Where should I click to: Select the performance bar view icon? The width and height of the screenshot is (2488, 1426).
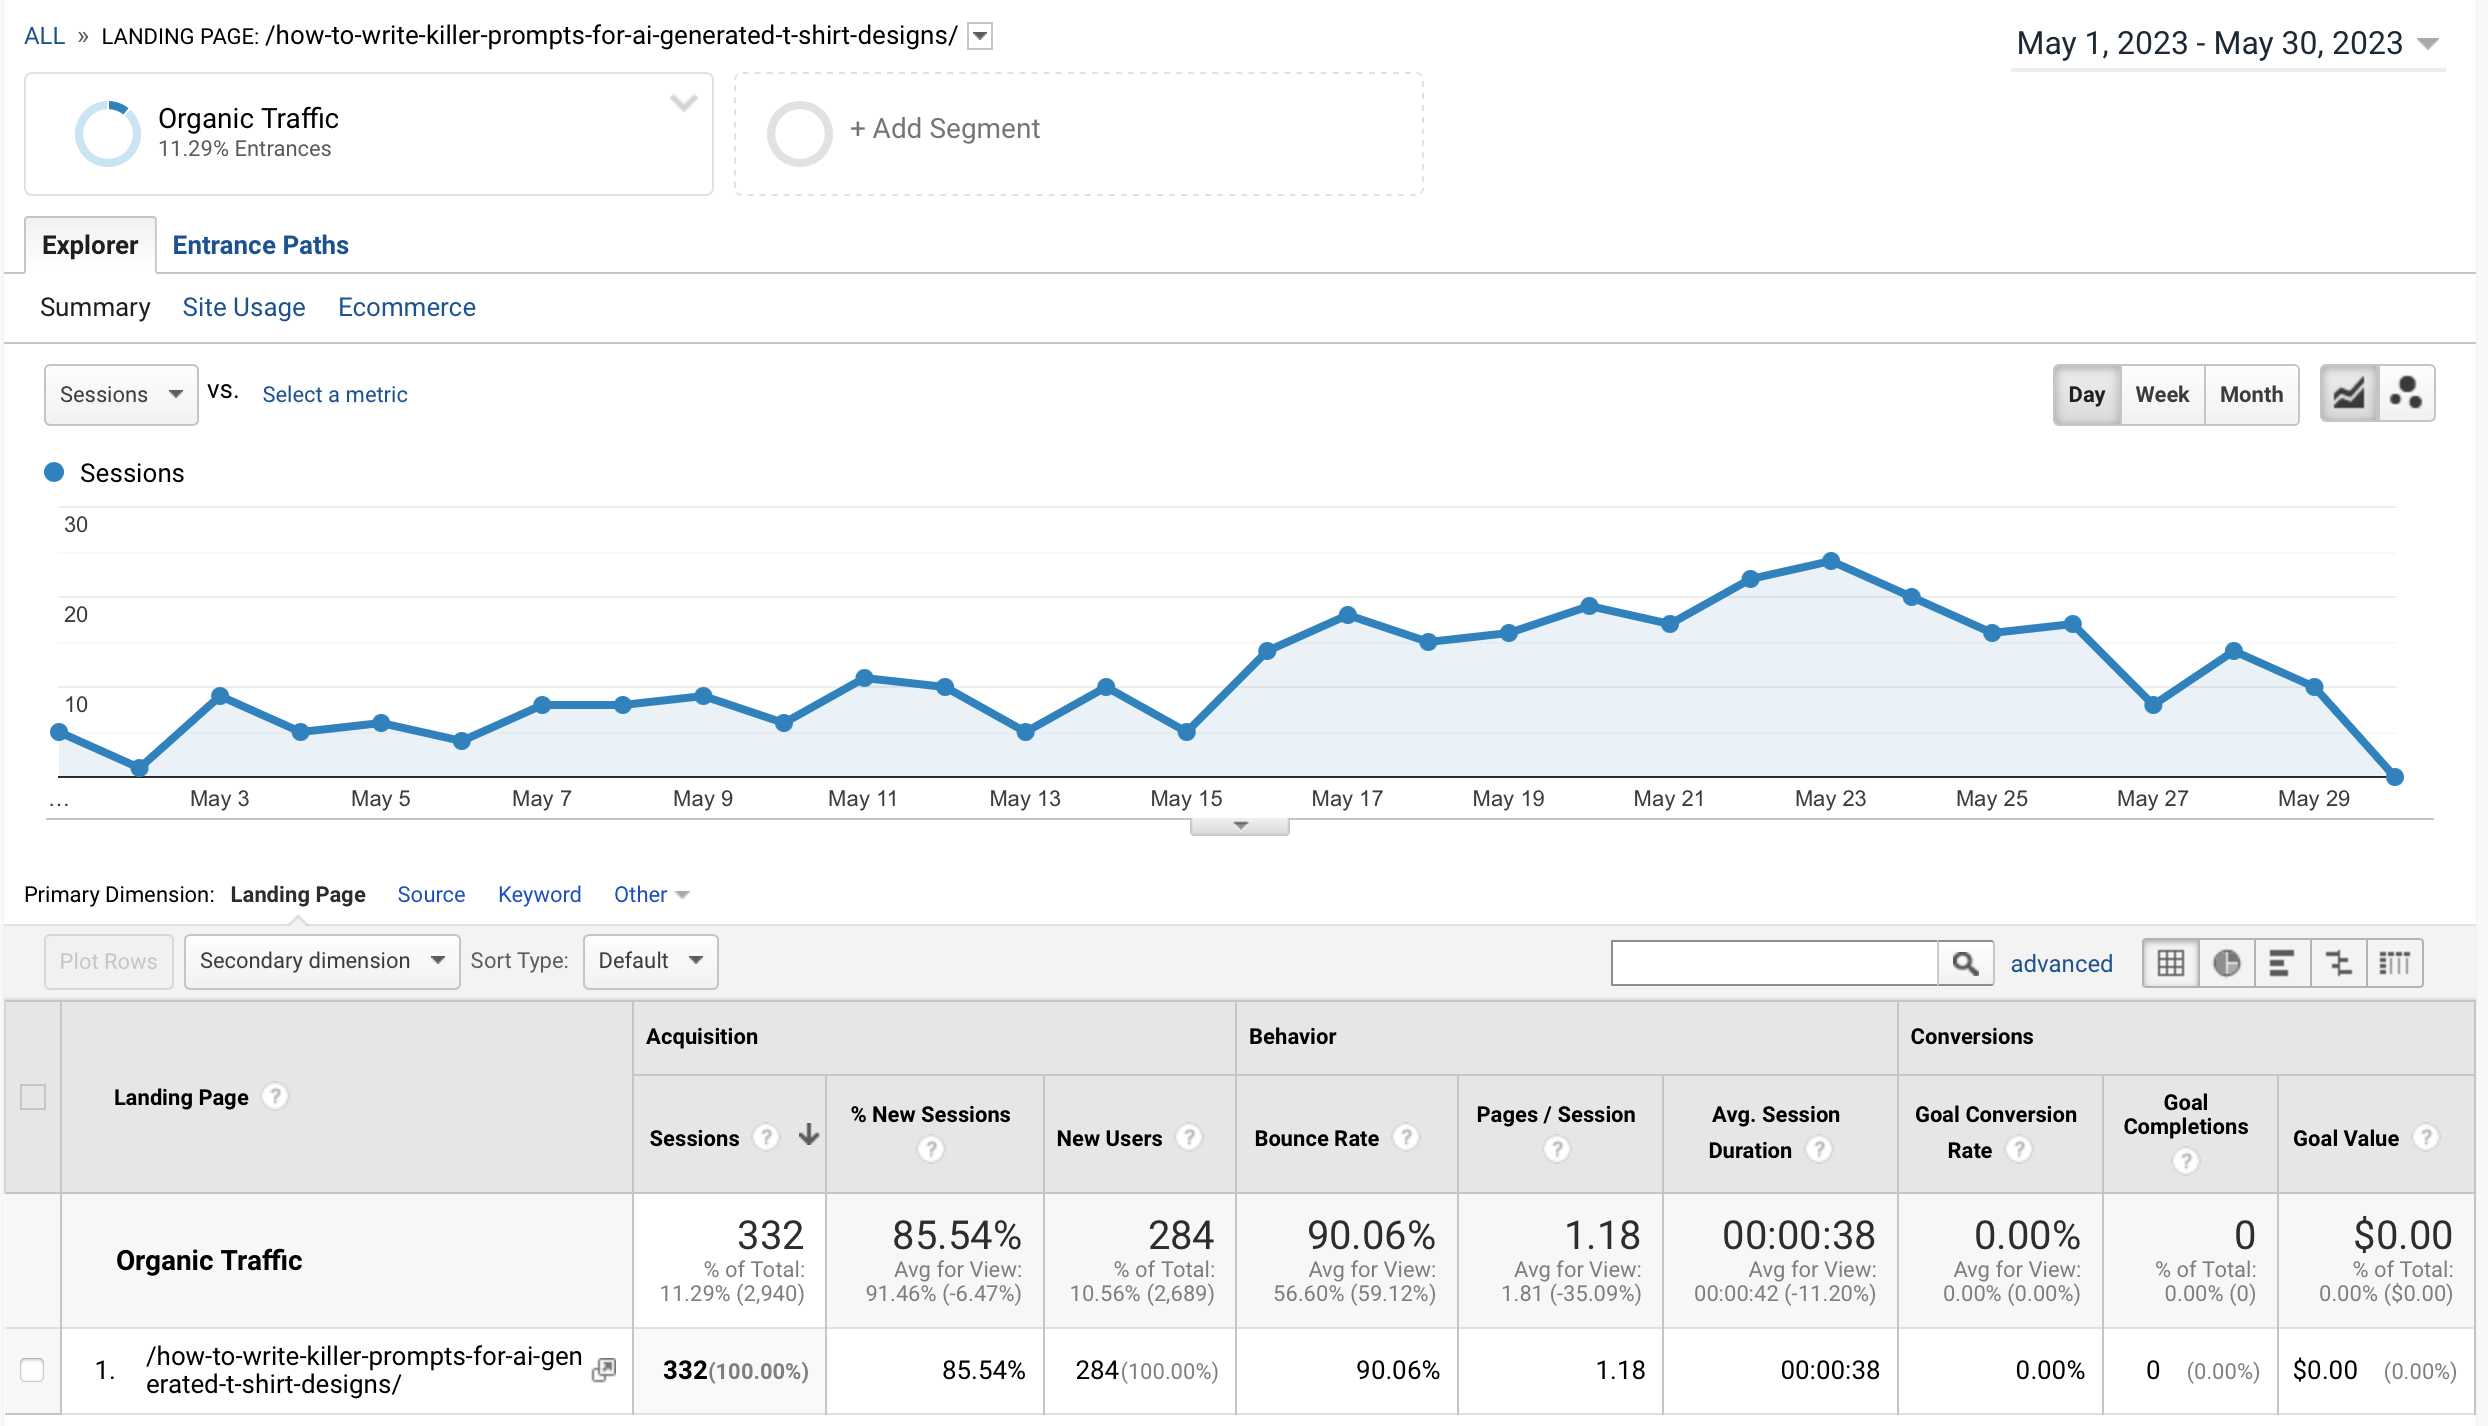pyautogui.click(x=2281, y=962)
